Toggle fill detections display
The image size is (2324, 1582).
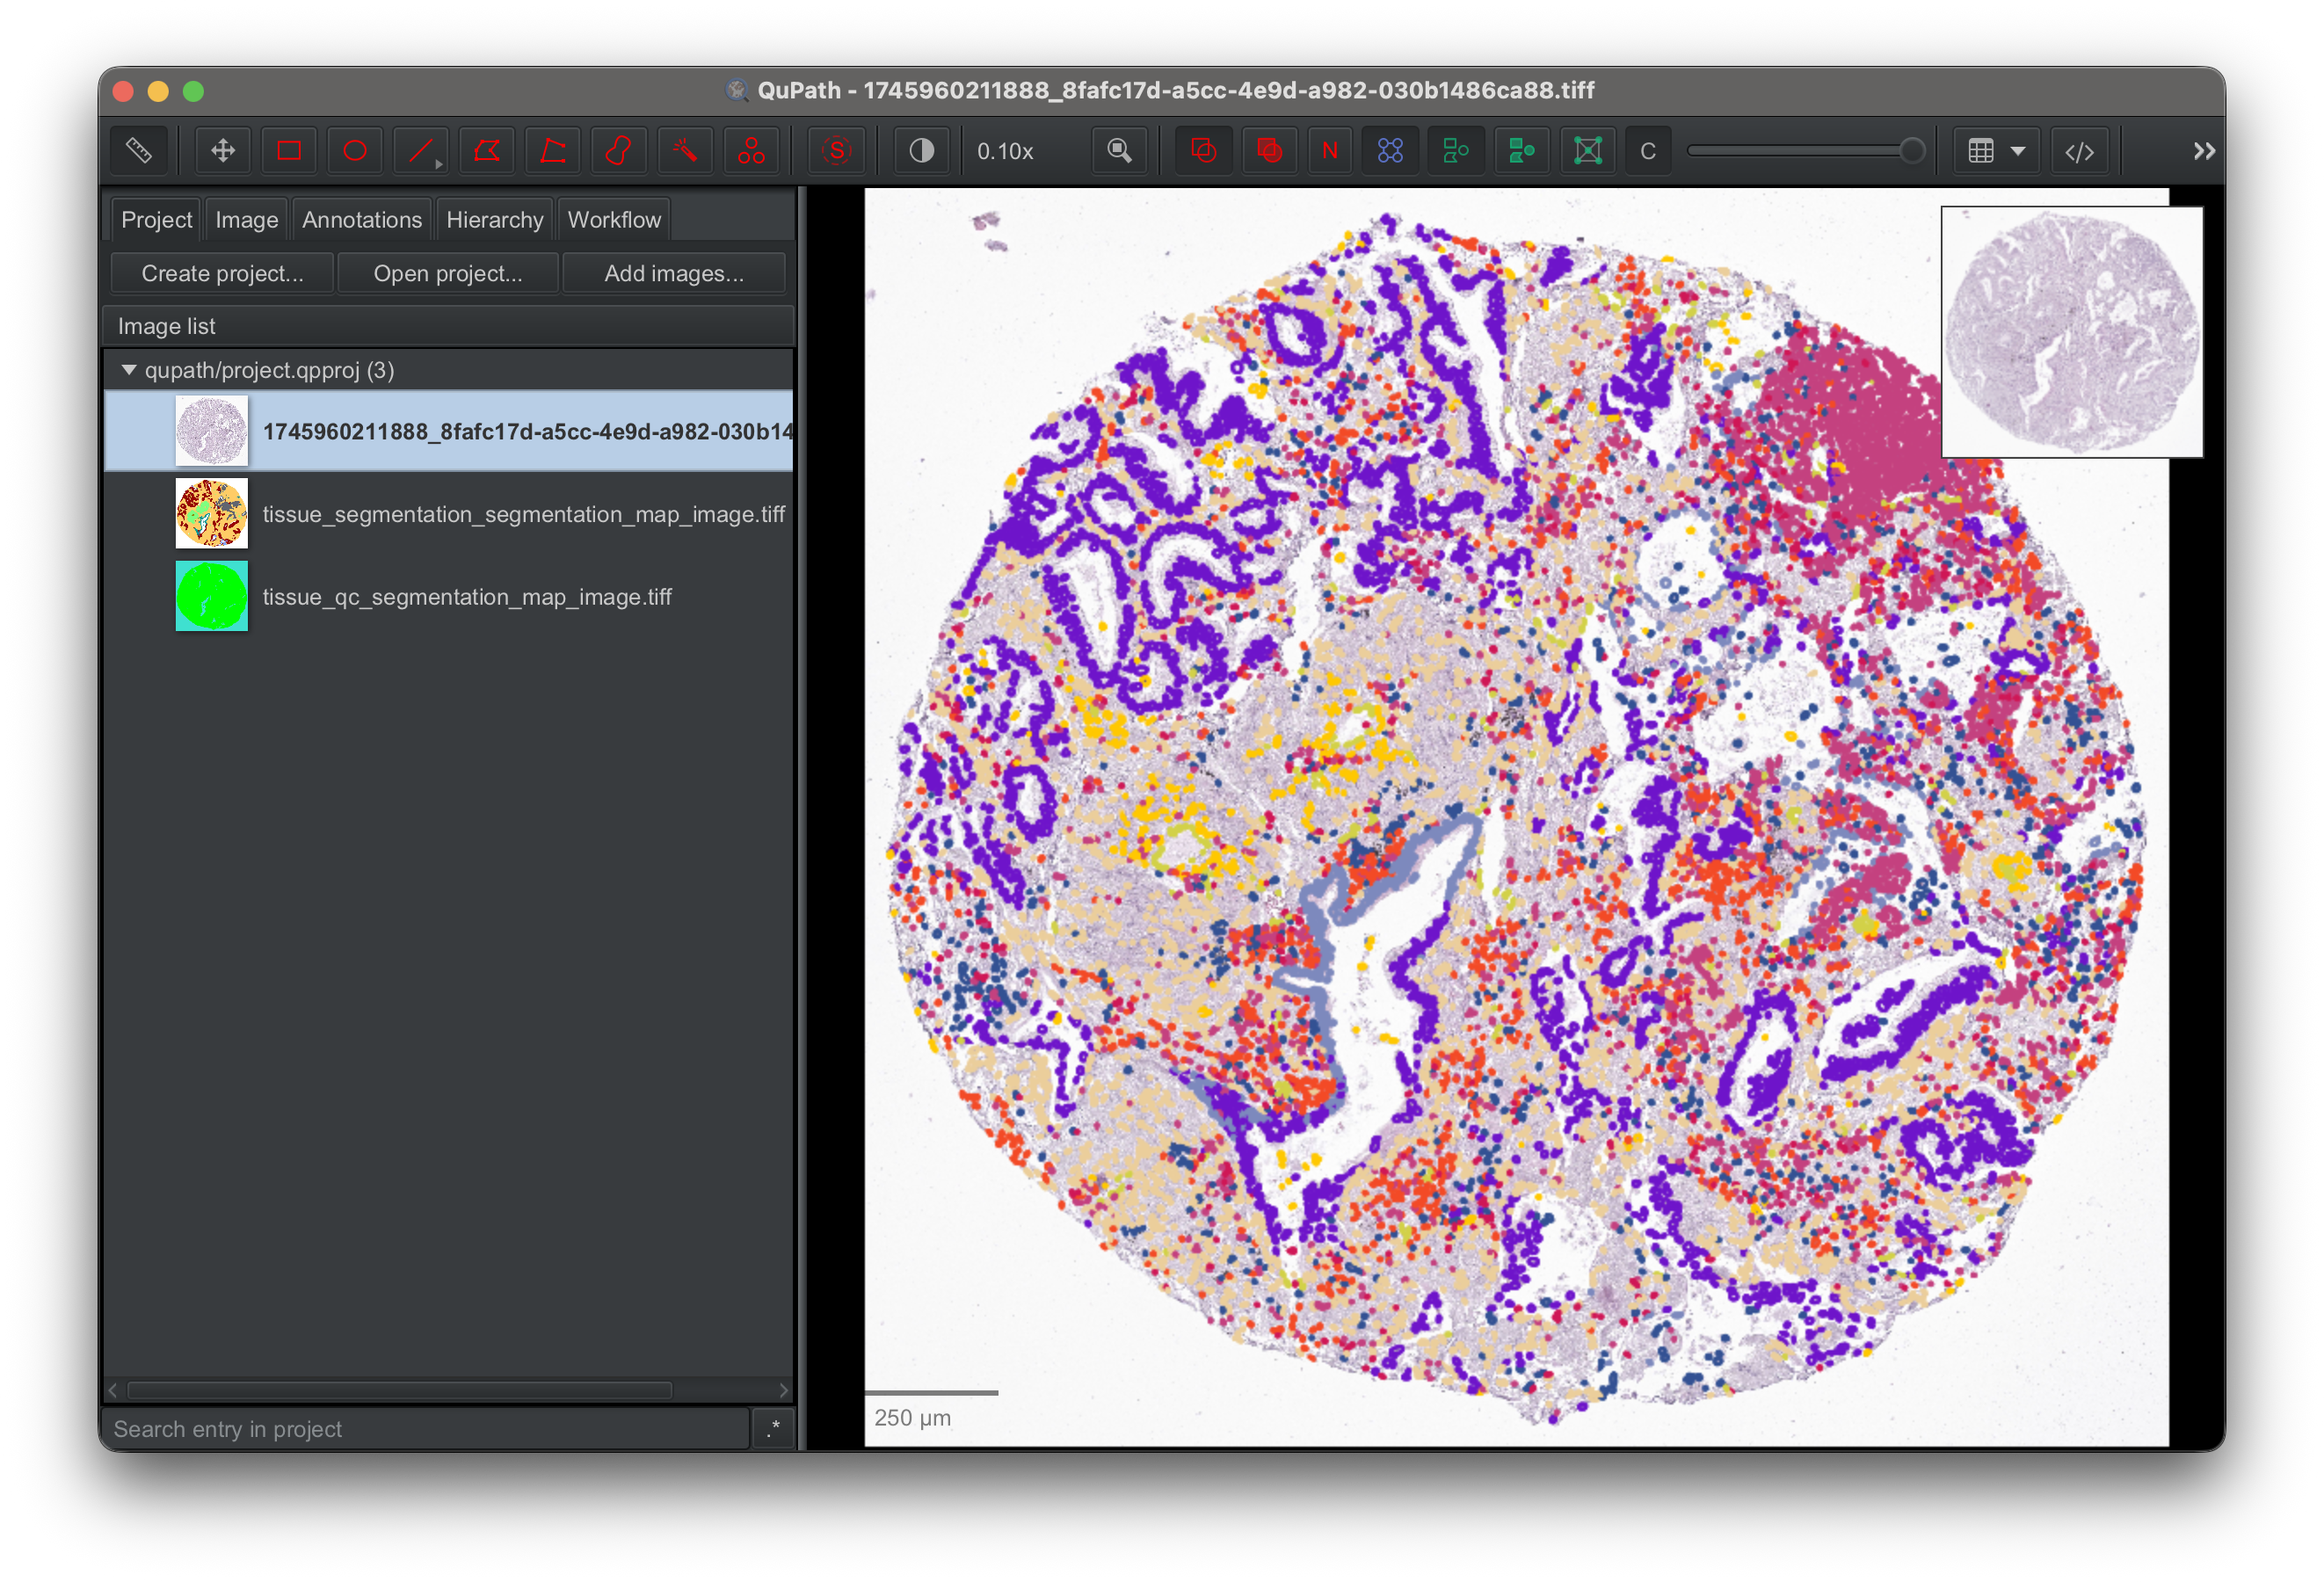point(1522,151)
